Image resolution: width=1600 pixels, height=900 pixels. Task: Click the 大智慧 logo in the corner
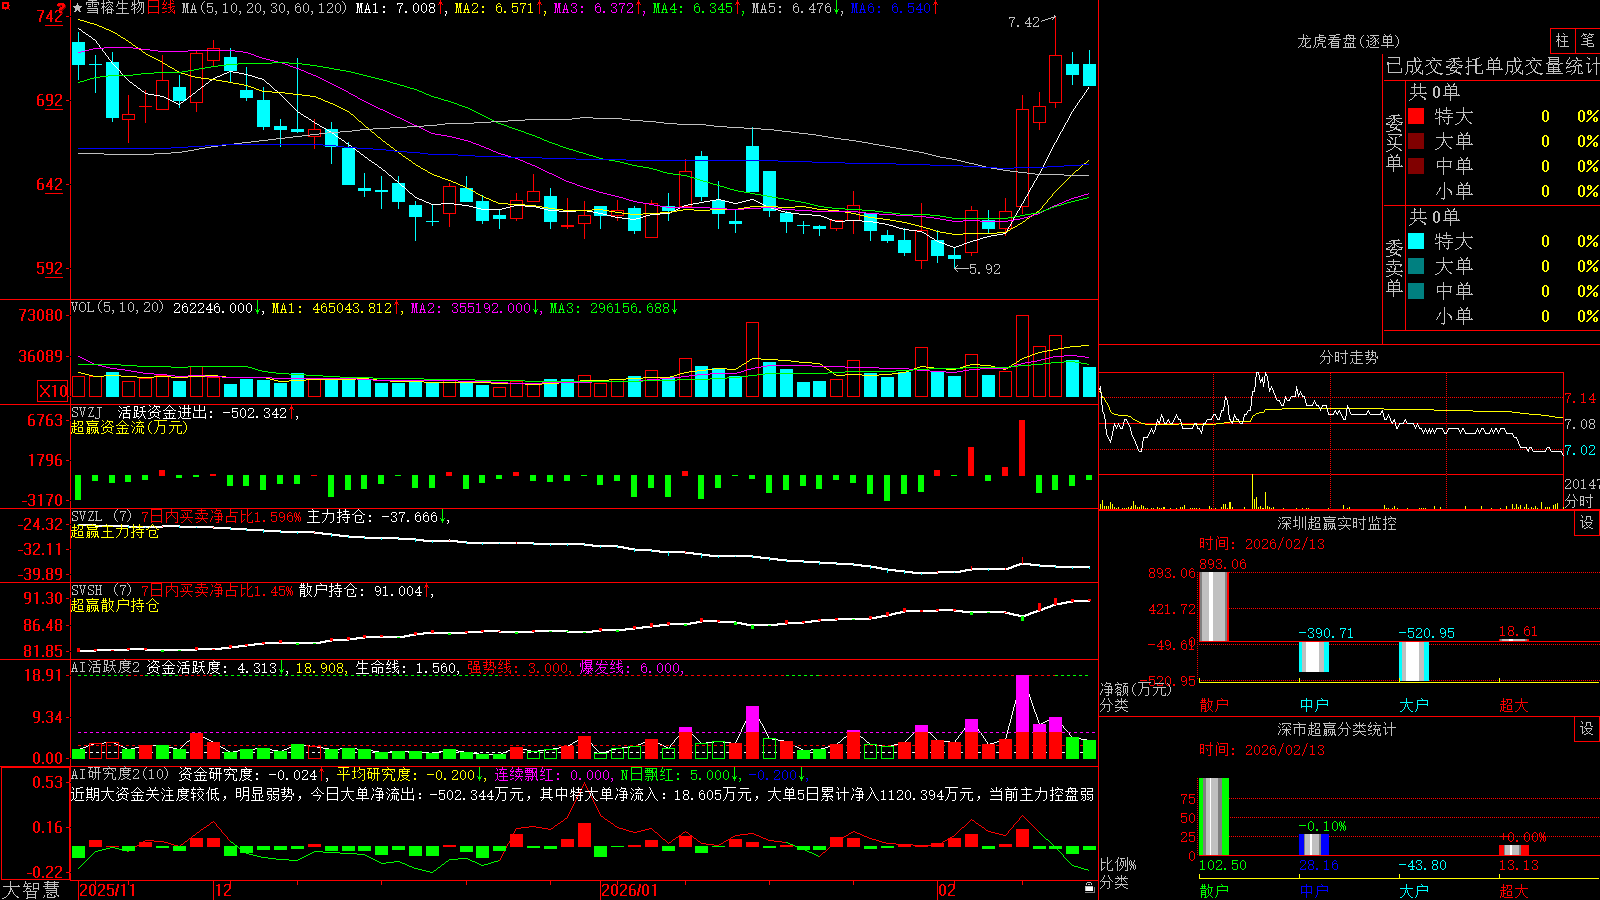(31, 890)
